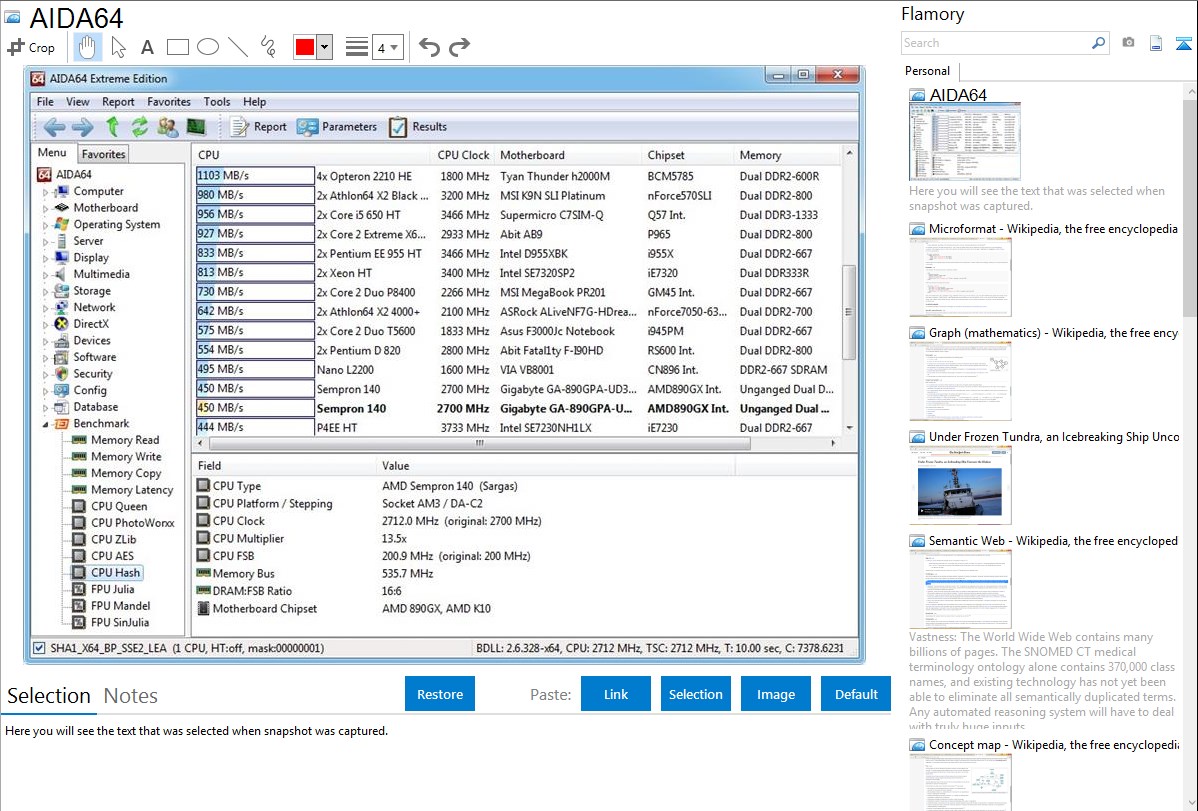Click AIDA64 green refresh icon
The height and width of the screenshot is (811, 1198).
tap(139, 127)
